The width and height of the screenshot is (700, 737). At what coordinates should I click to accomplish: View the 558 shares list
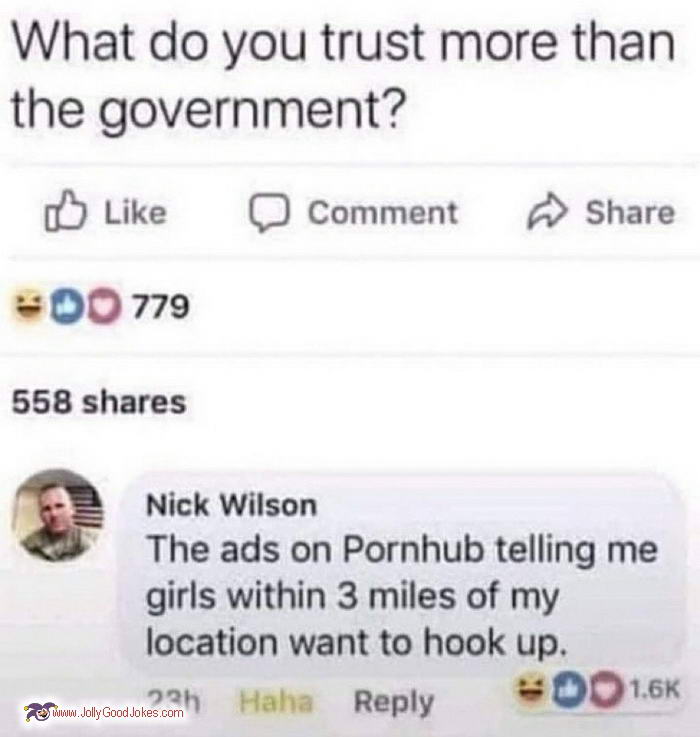click(99, 402)
